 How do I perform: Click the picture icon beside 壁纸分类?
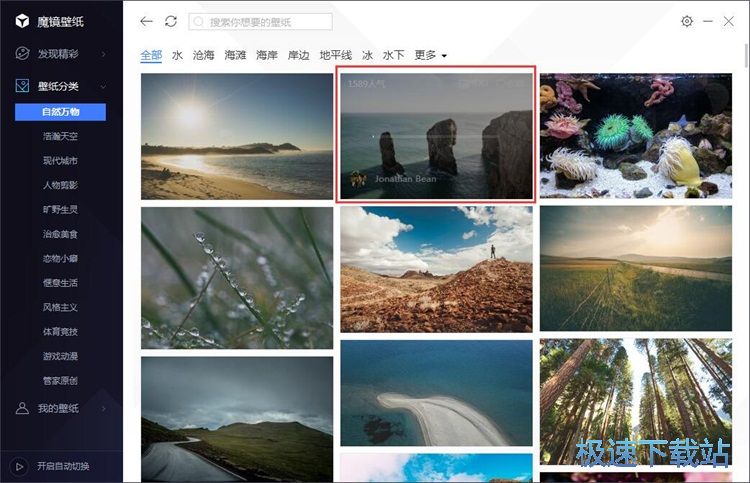pos(22,86)
